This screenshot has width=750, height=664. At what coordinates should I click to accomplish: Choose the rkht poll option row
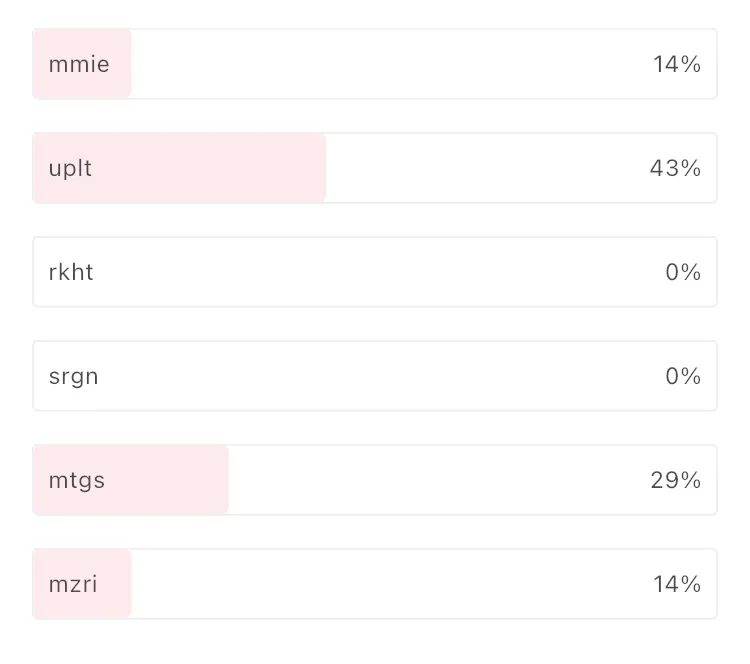[x=375, y=272]
